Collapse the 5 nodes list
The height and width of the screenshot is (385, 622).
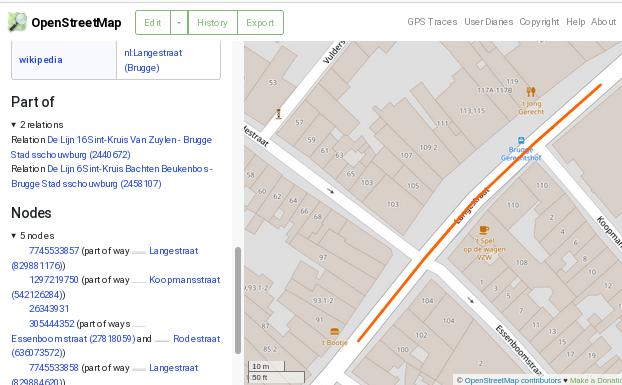(x=13, y=236)
